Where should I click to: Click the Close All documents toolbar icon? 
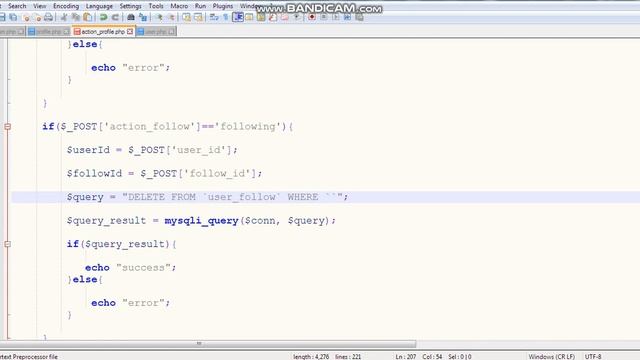[38, 17]
